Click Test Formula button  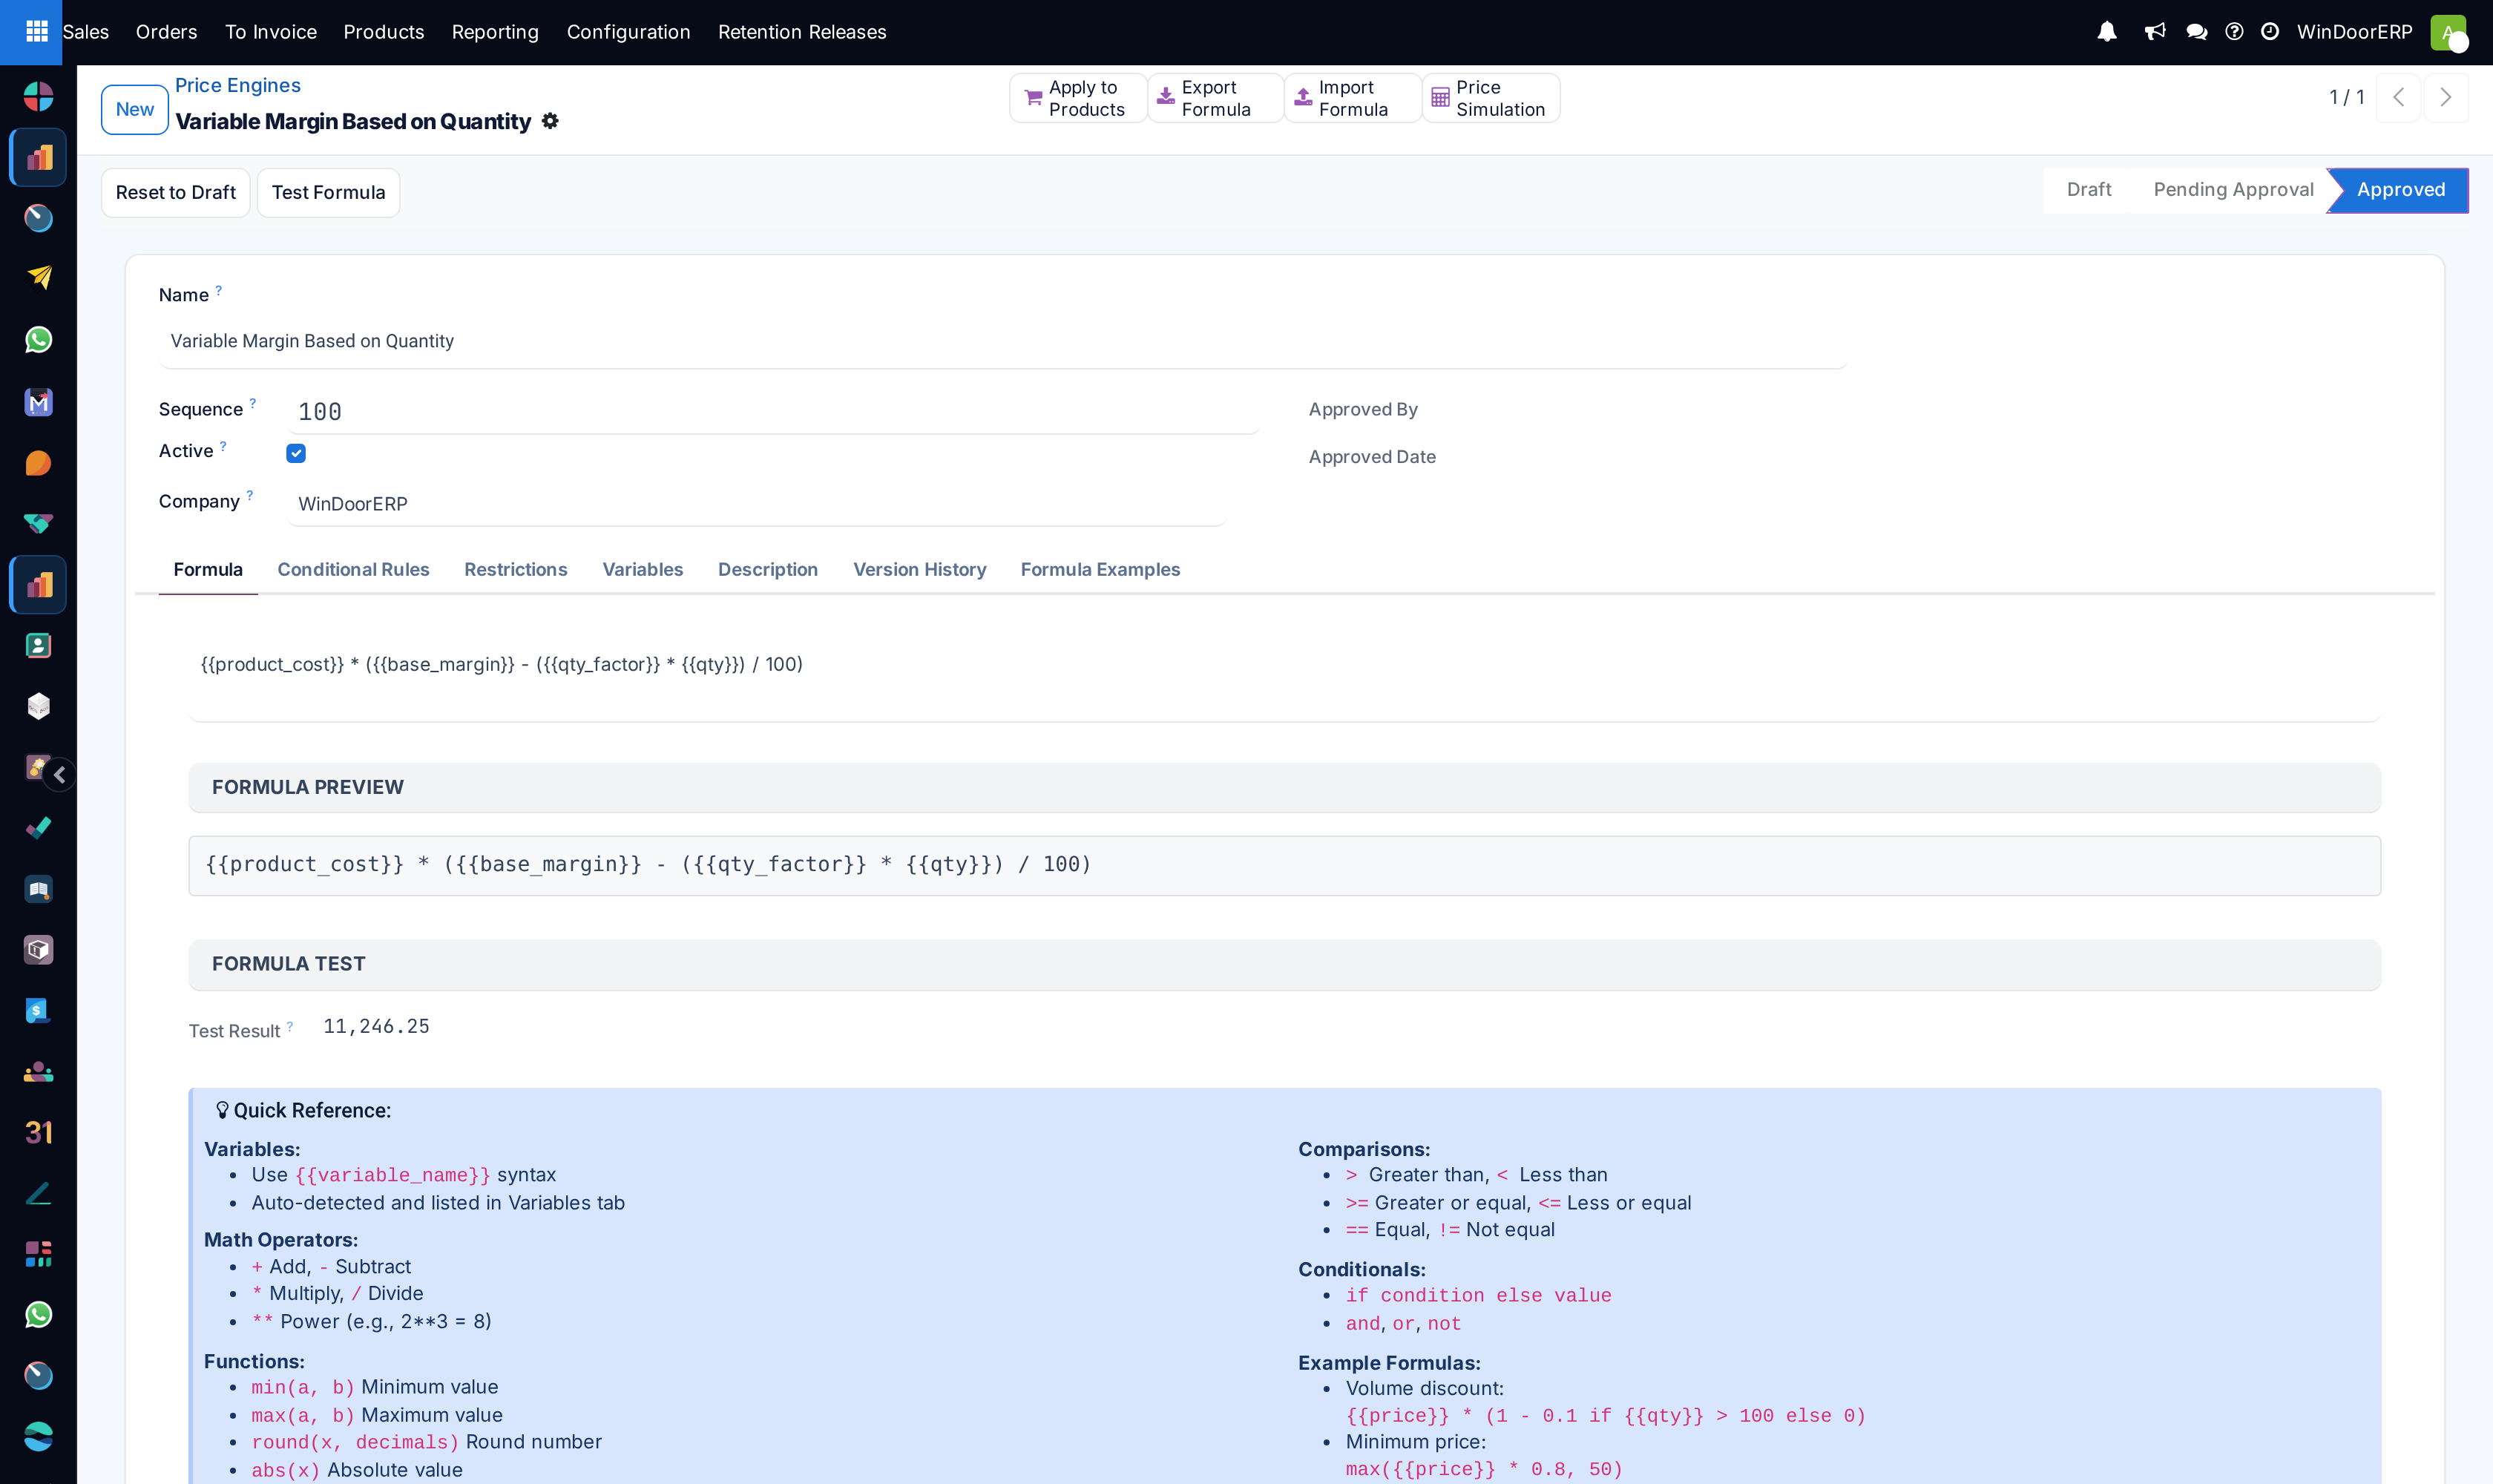pos(328,192)
